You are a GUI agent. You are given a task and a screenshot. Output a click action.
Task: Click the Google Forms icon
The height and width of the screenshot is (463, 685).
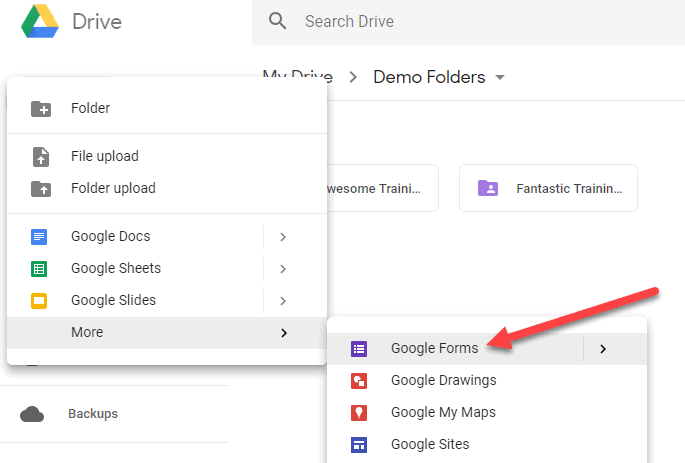coord(359,349)
